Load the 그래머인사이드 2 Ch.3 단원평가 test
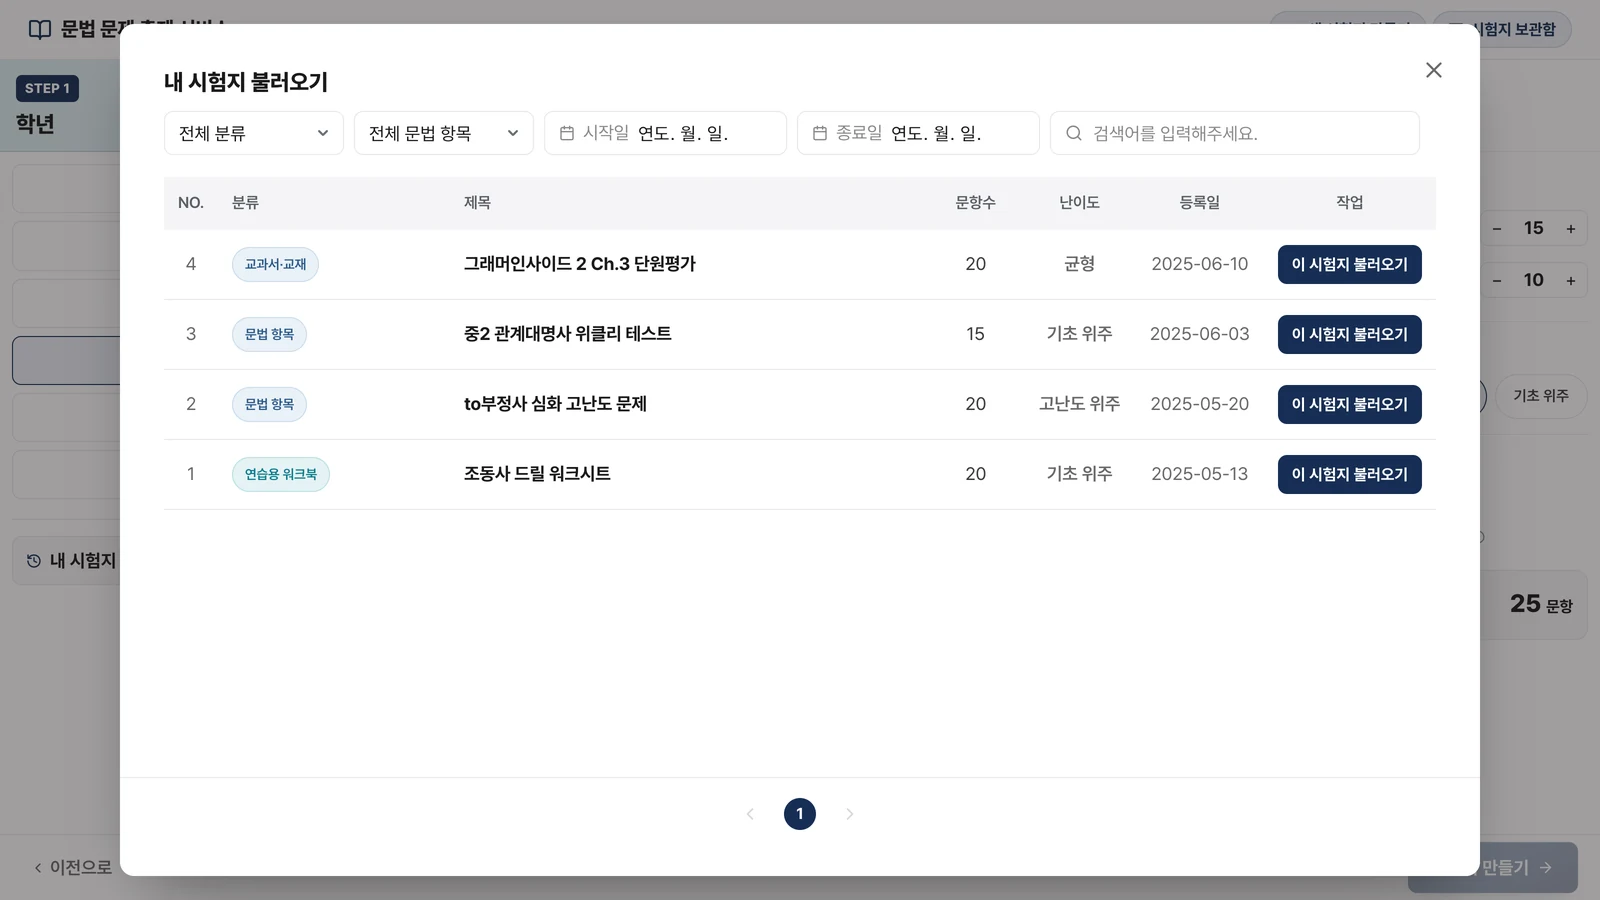The width and height of the screenshot is (1600, 900). (x=1349, y=265)
